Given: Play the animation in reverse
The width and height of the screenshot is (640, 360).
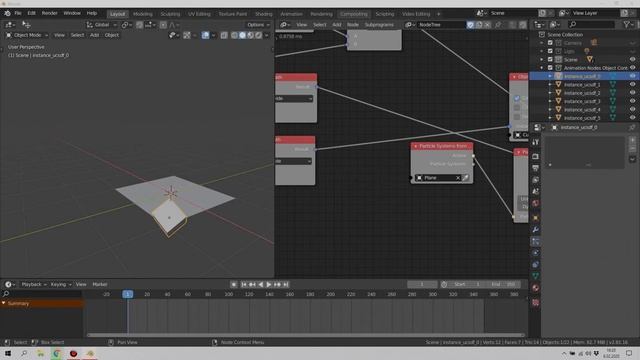Looking at the screenshot, I should pos(261,284).
